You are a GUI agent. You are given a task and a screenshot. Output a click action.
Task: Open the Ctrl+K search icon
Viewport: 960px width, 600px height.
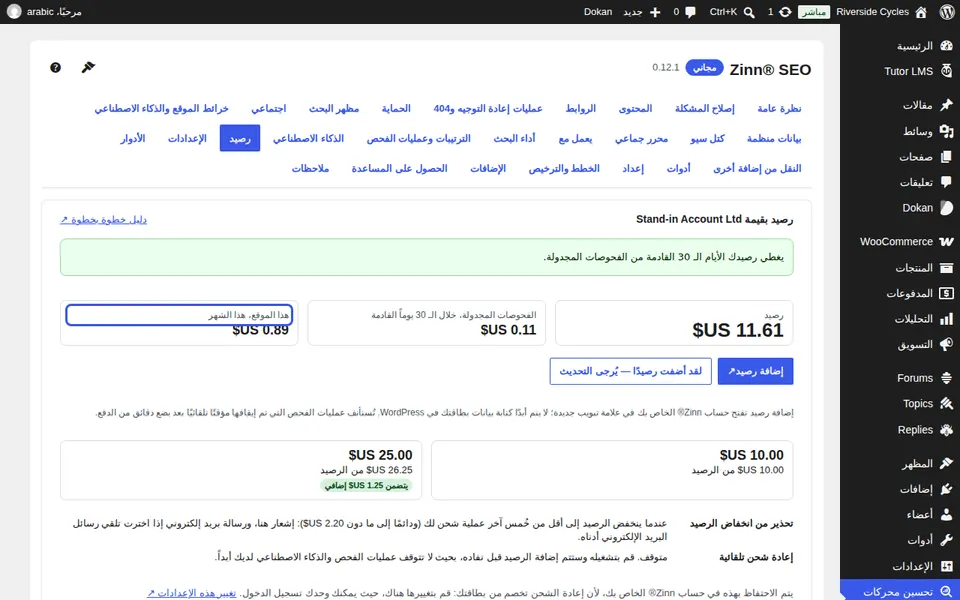[749, 12]
